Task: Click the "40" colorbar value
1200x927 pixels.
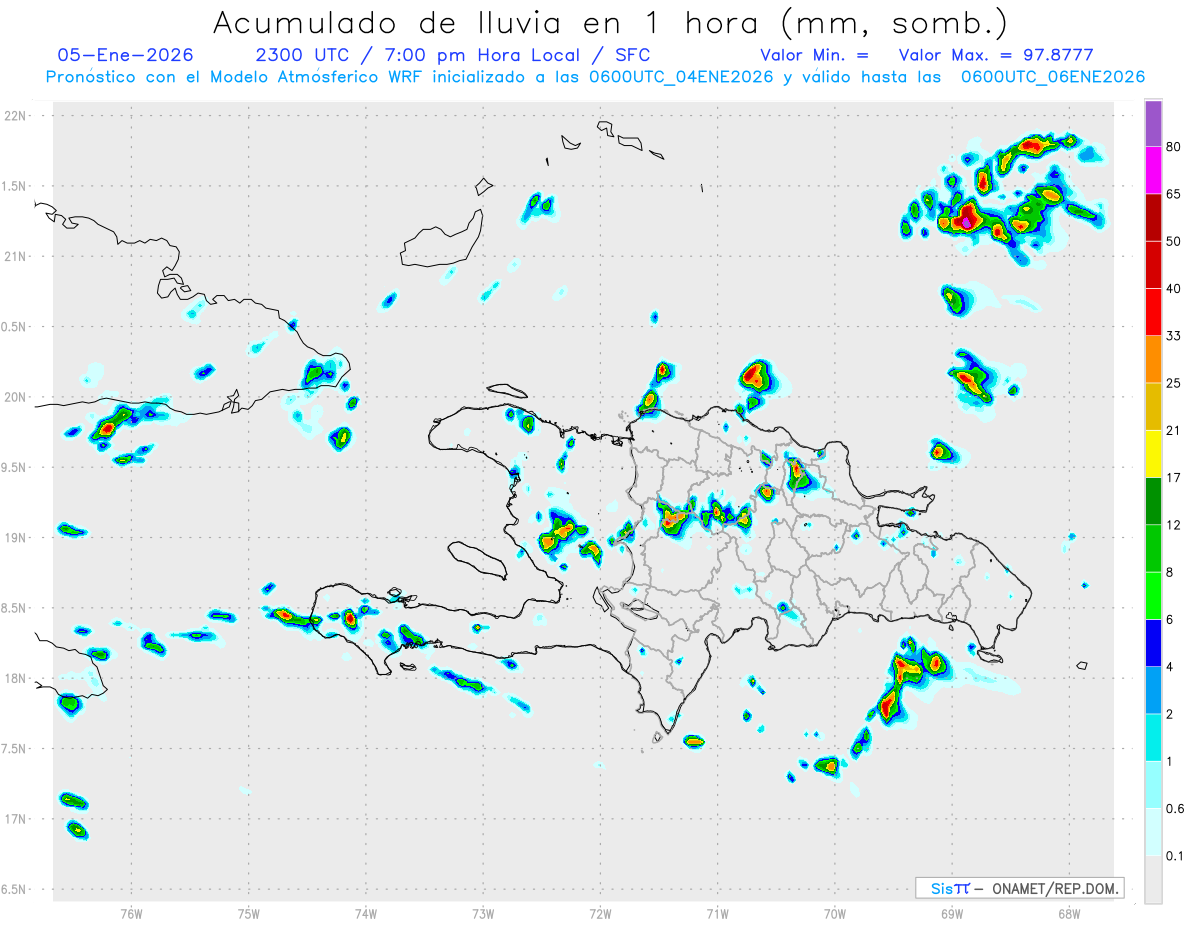Action: click(x=1174, y=289)
